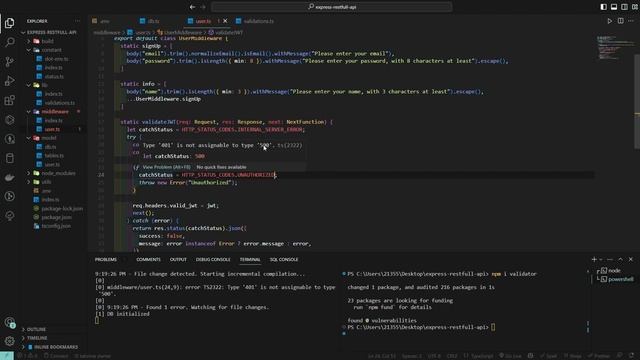Expand the utils folder
Screen dimensions: 640x360
point(47,182)
